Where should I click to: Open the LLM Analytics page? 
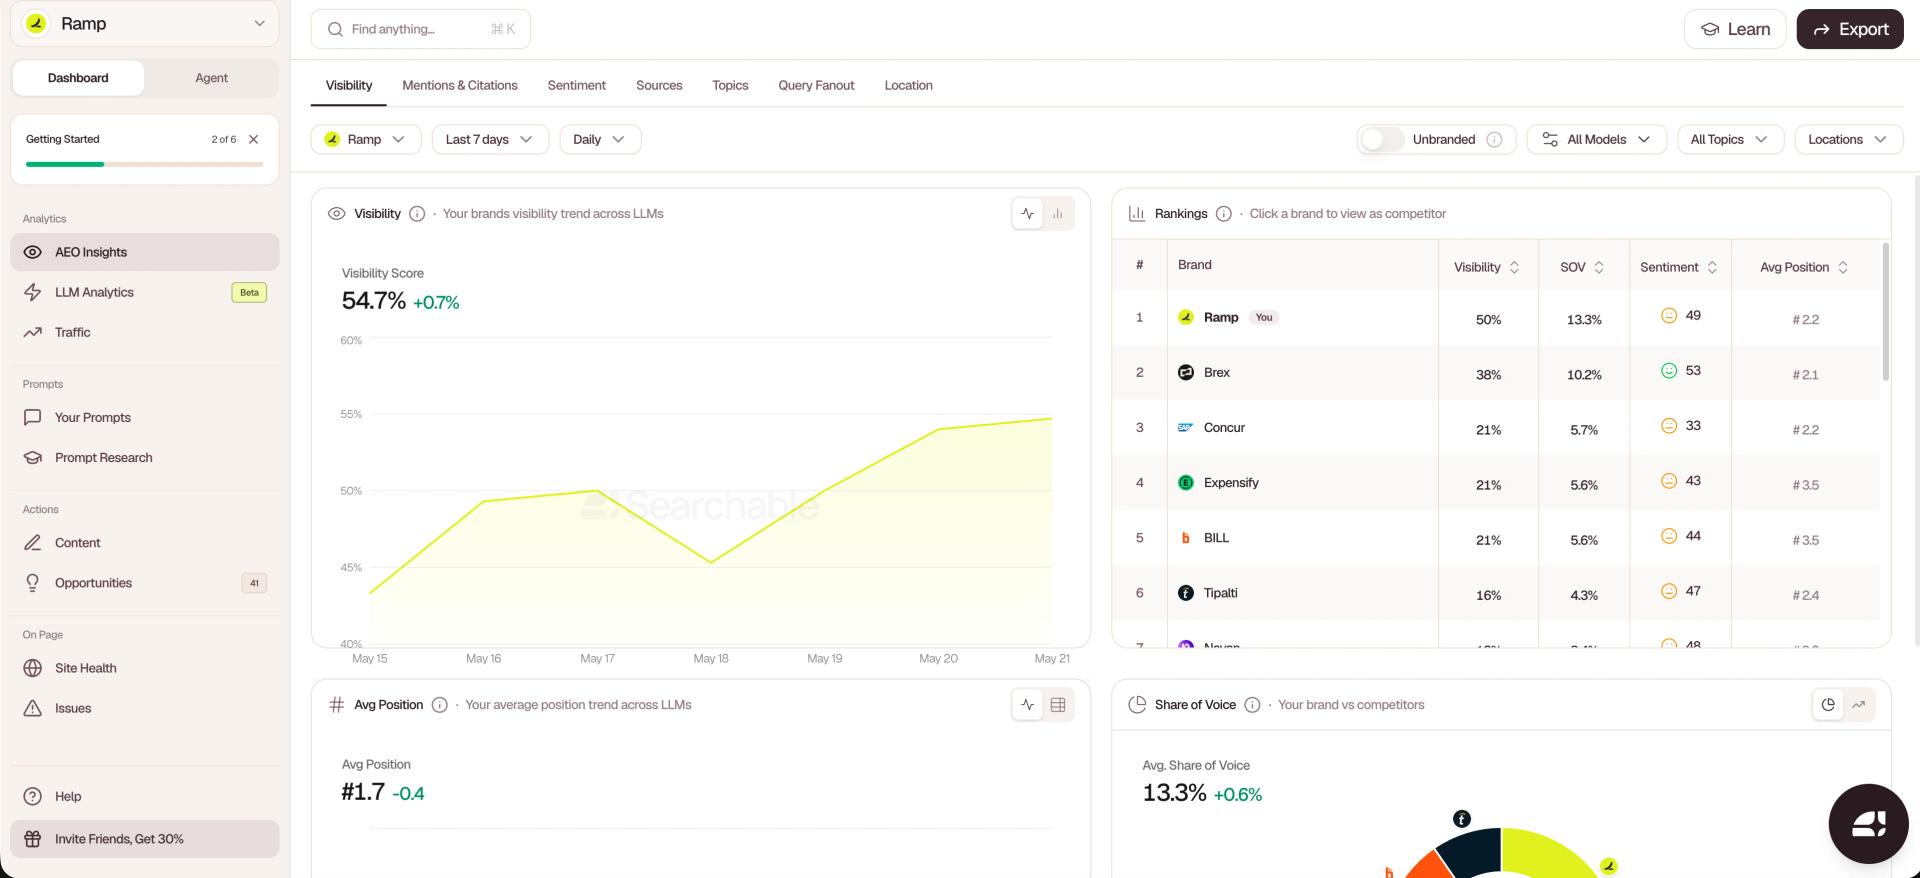(x=145, y=292)
